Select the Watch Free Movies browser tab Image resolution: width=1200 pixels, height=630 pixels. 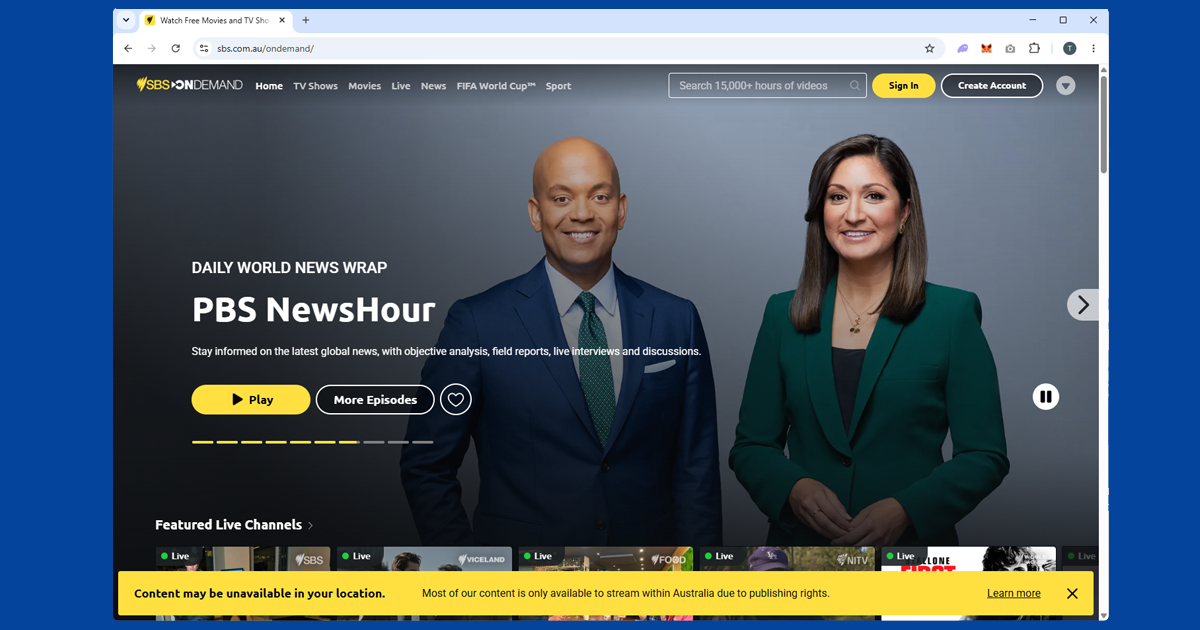pos(214,20)
